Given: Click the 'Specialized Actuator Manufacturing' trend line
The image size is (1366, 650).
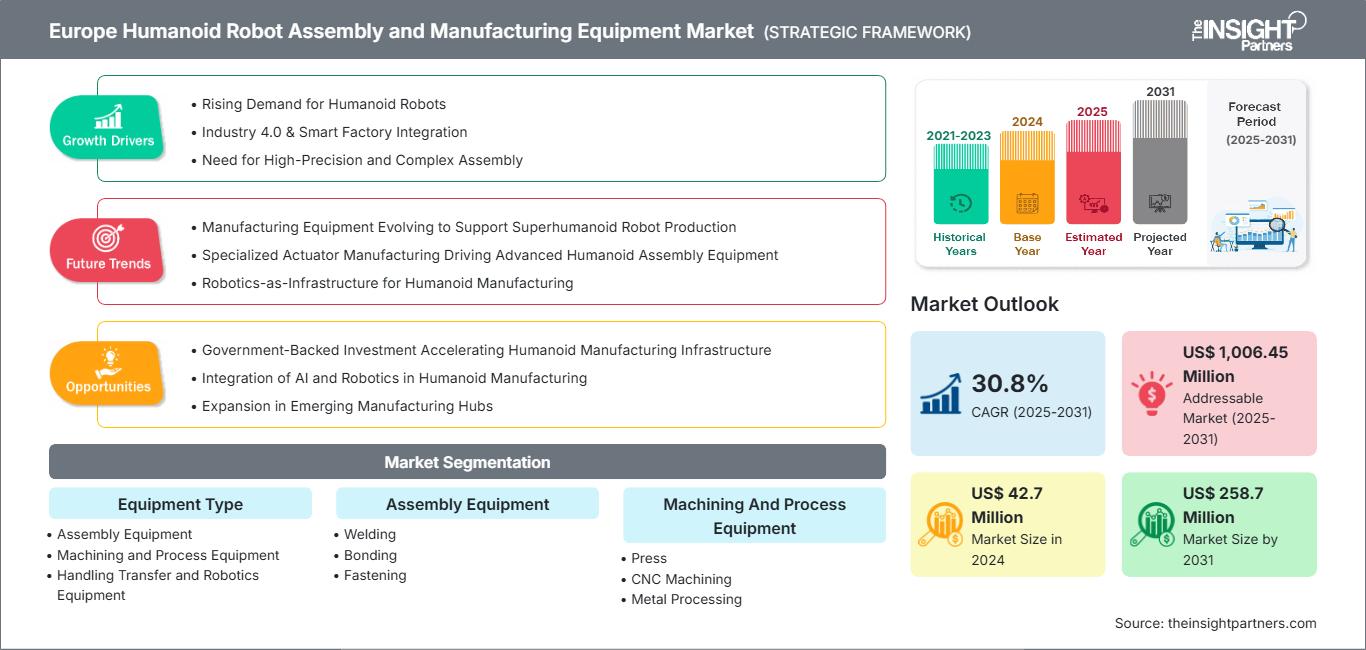Looking at the screenshot, I should point(490,255).
